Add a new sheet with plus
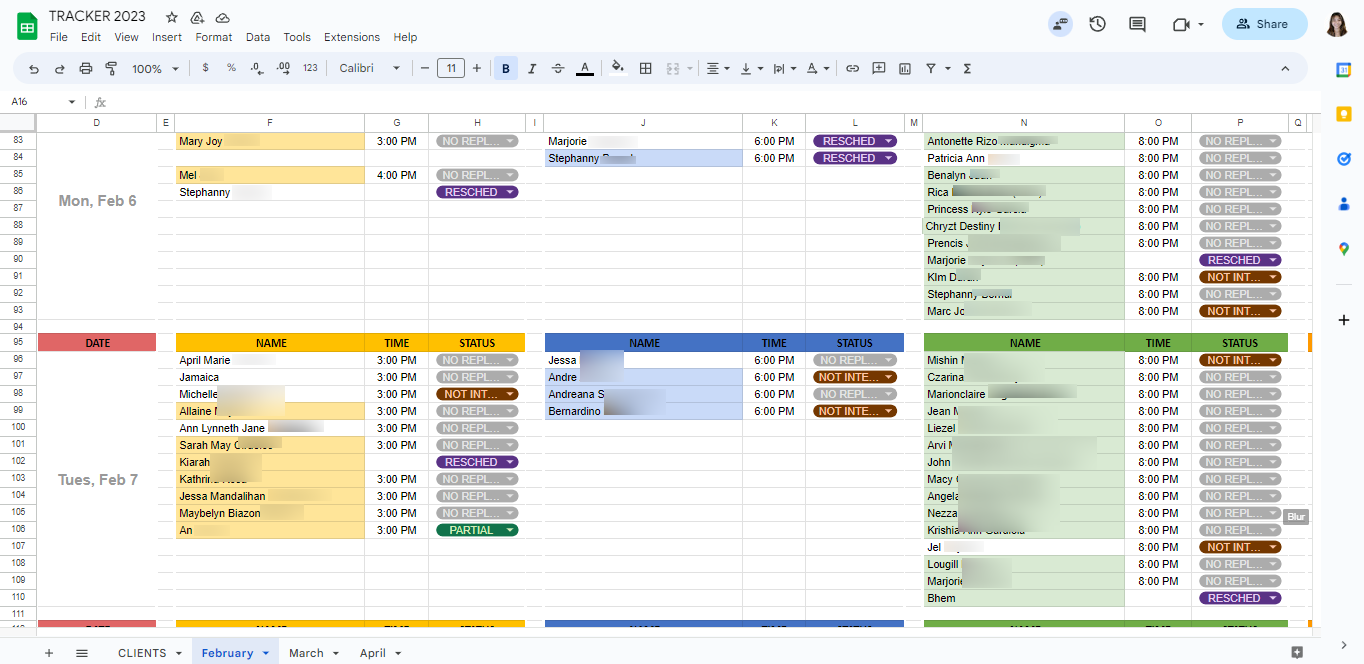1364x664 pixels. point(48,653)
